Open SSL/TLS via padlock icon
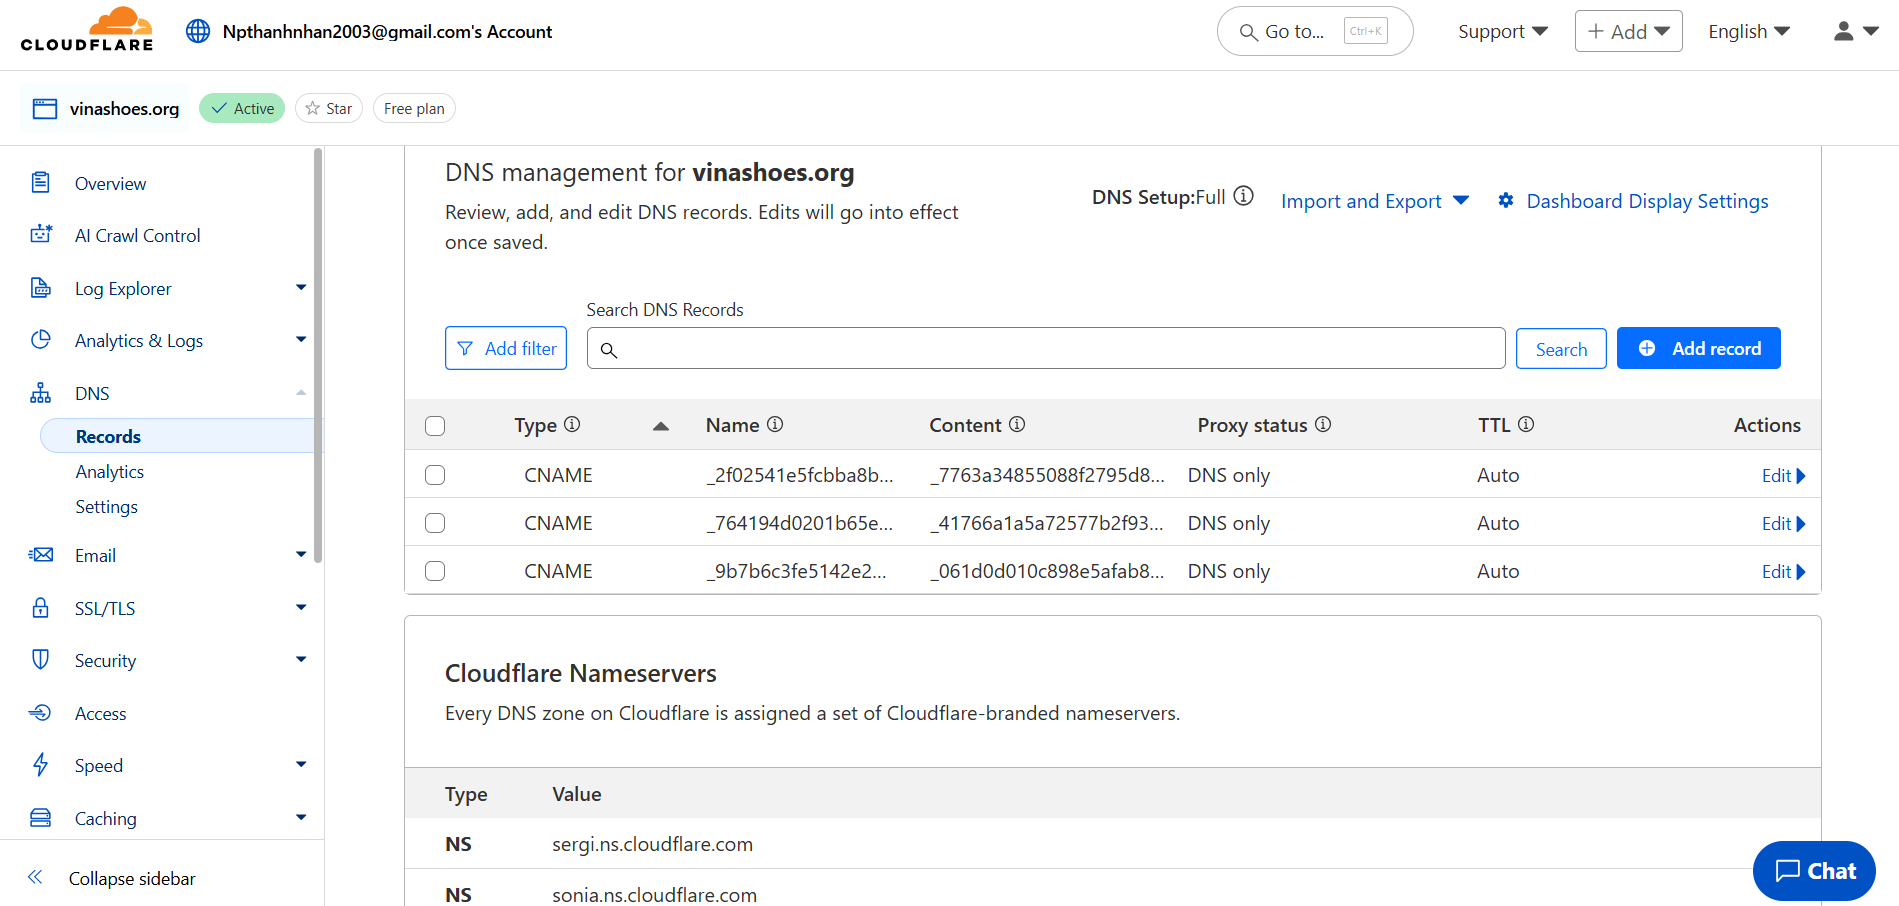Viewport: 1899px width, 906px height. 41,607
